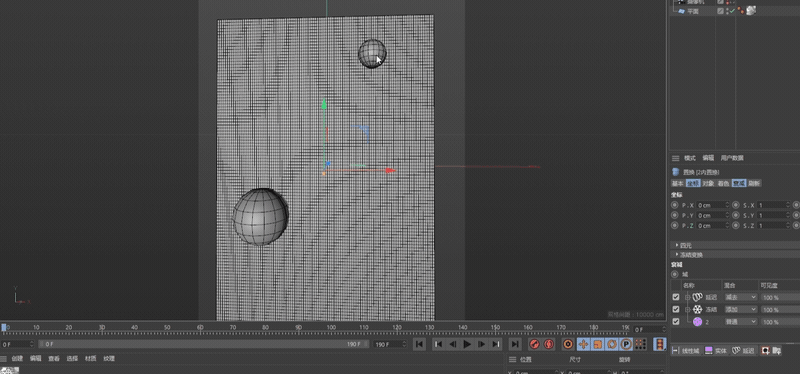
Task: Click the rightmost field list add icon
Action: coord(777,351)
